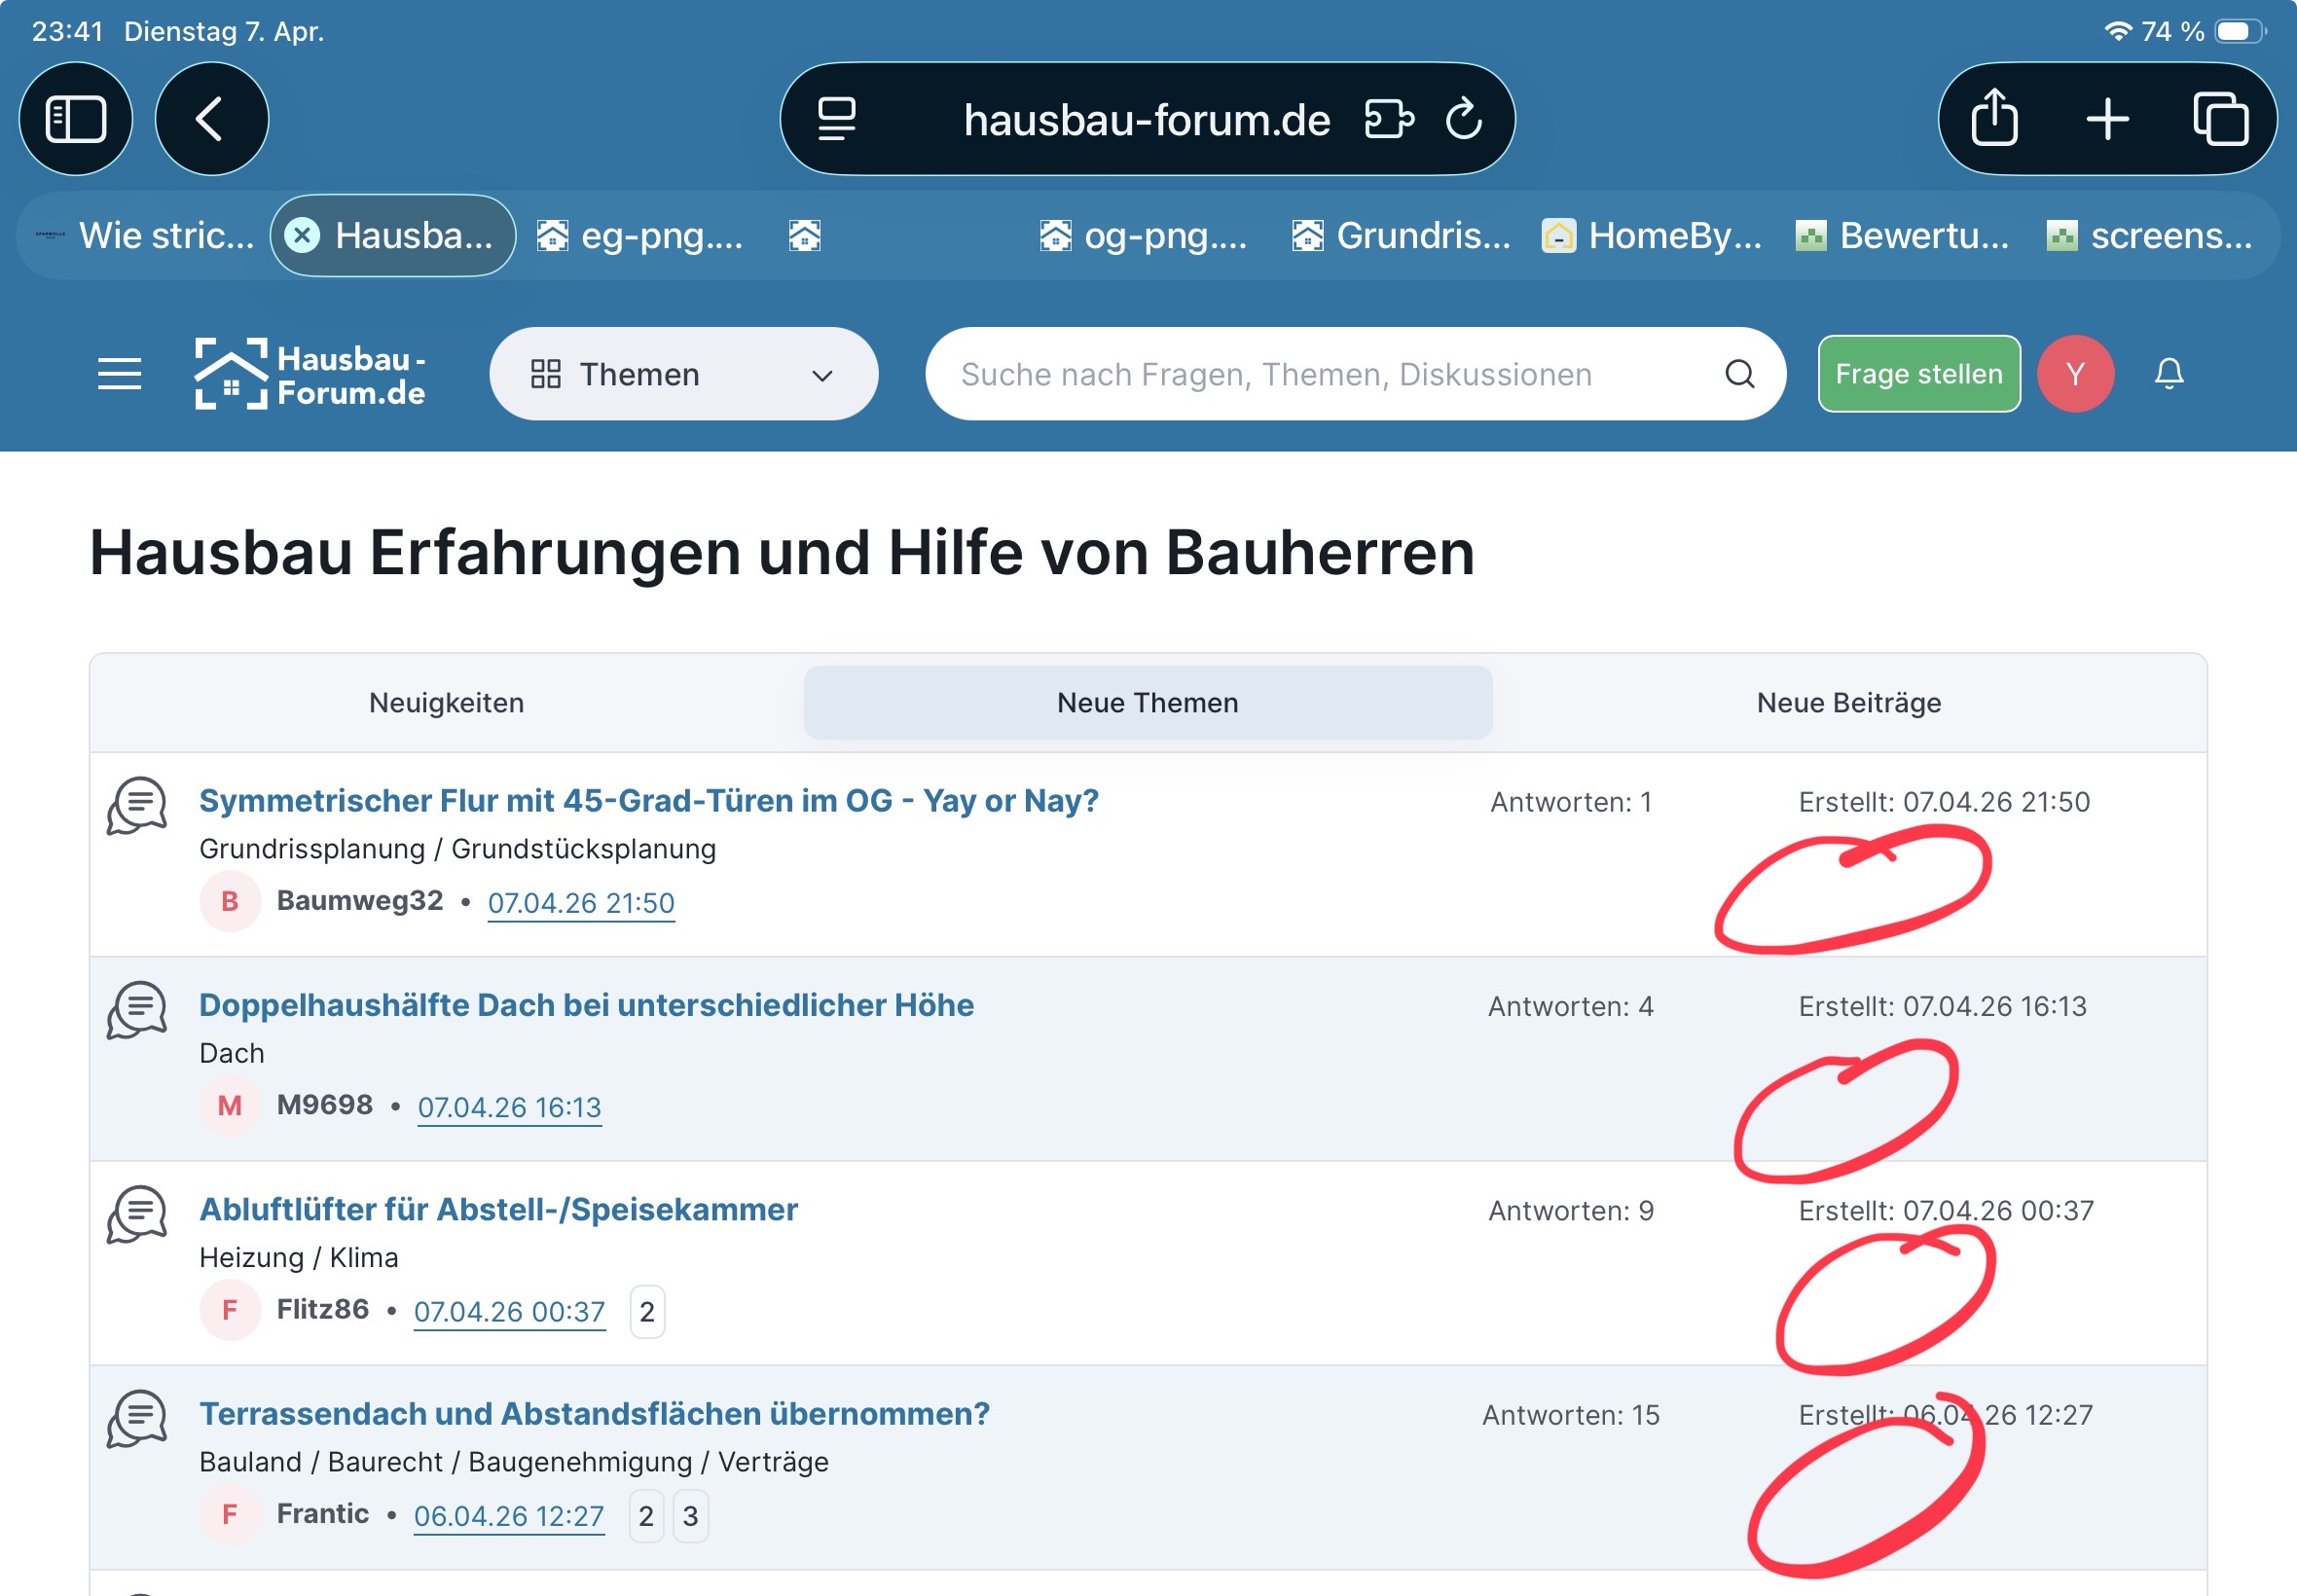The image size is (2297, 1596).
Task: Go to page 3 of Terrassendach thread
Action: (x=690, y=1516)
